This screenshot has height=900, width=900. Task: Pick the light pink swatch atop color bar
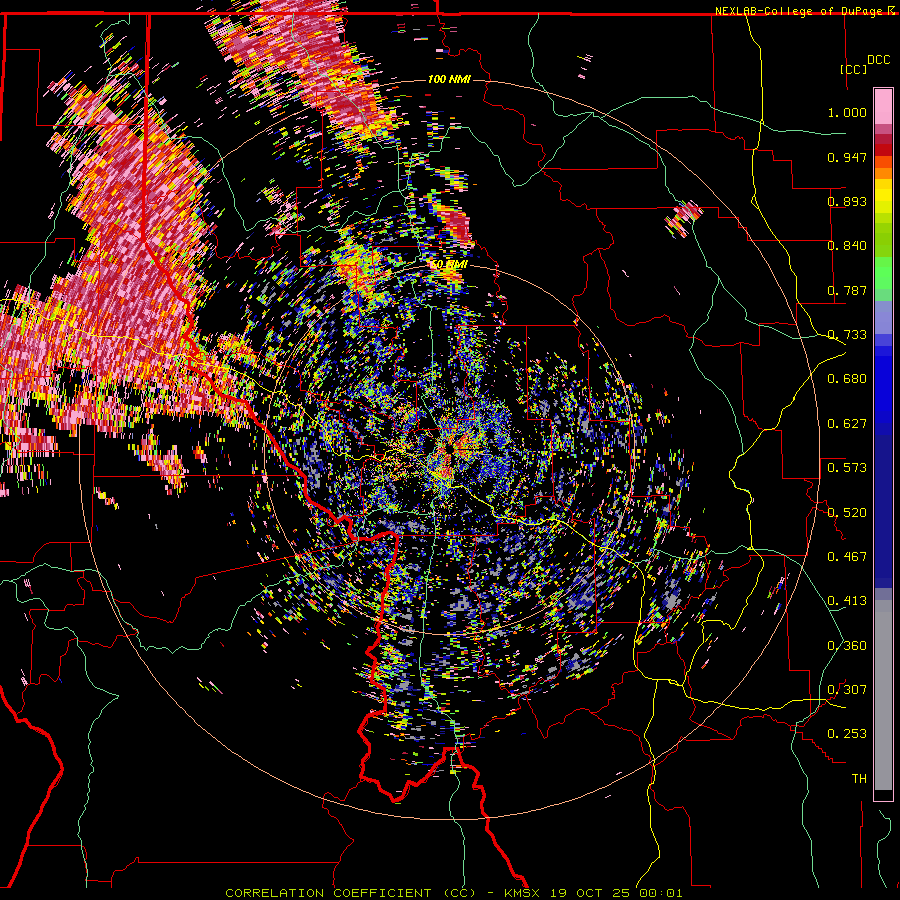883,106
